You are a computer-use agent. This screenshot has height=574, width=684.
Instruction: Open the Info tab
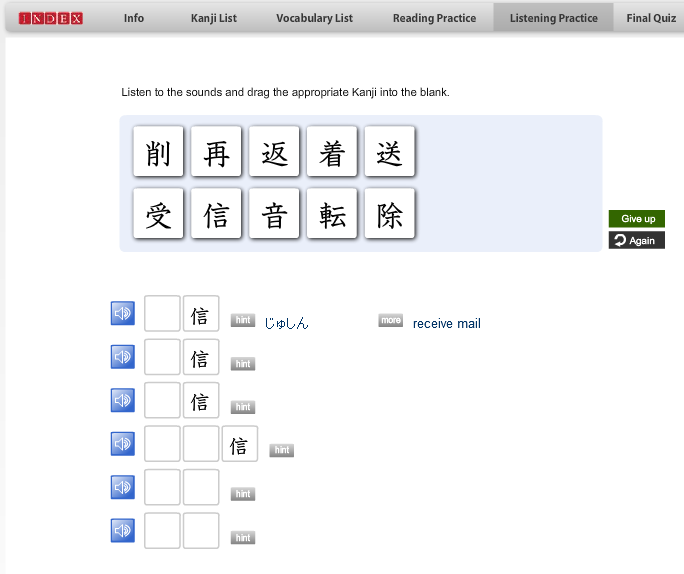[x=133, y=18]
